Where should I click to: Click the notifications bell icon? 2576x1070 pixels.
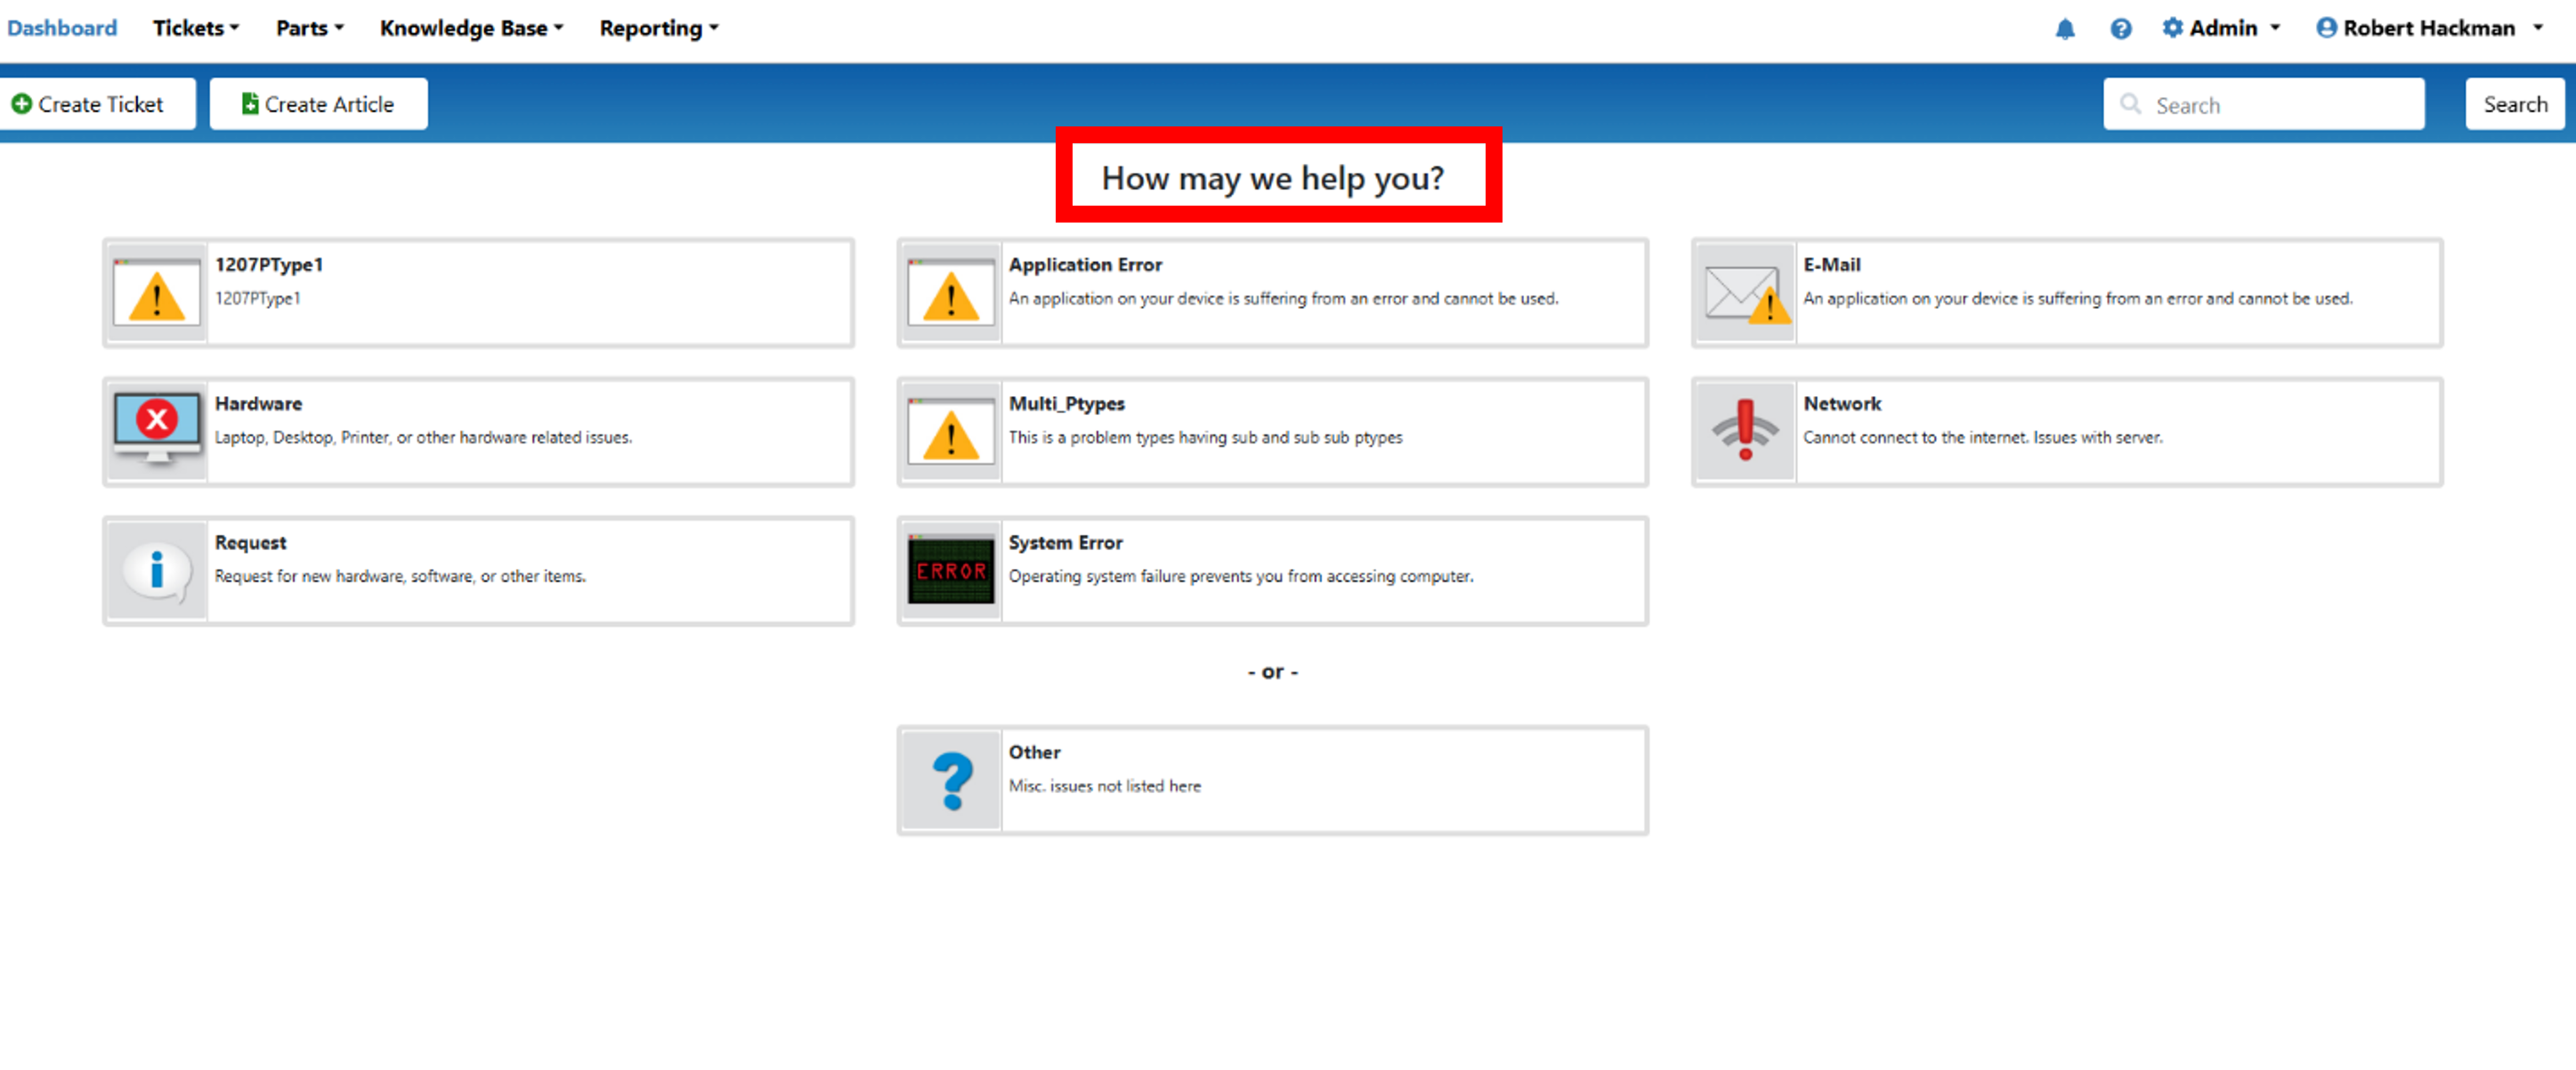pos(2064,29)
